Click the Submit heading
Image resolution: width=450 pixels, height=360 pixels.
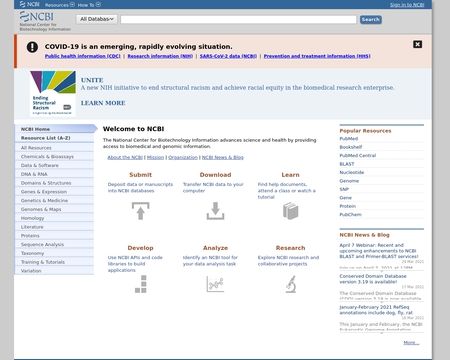(x=140, y=175)
